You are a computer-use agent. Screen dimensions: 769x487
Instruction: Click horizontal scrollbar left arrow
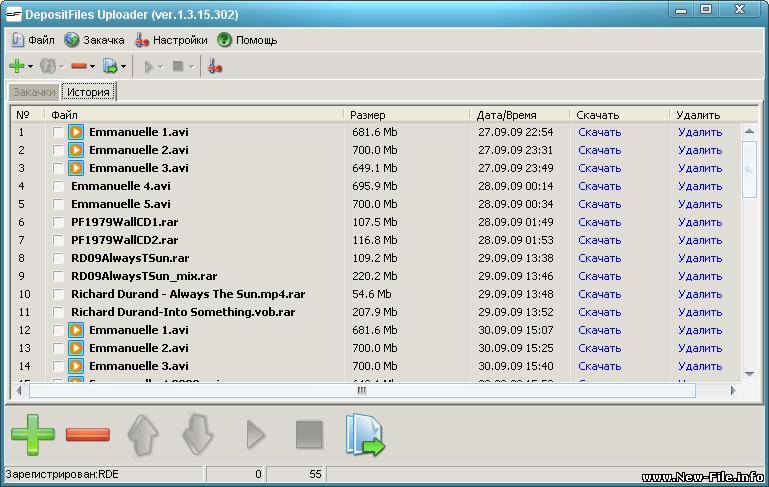tap(19, 391)
